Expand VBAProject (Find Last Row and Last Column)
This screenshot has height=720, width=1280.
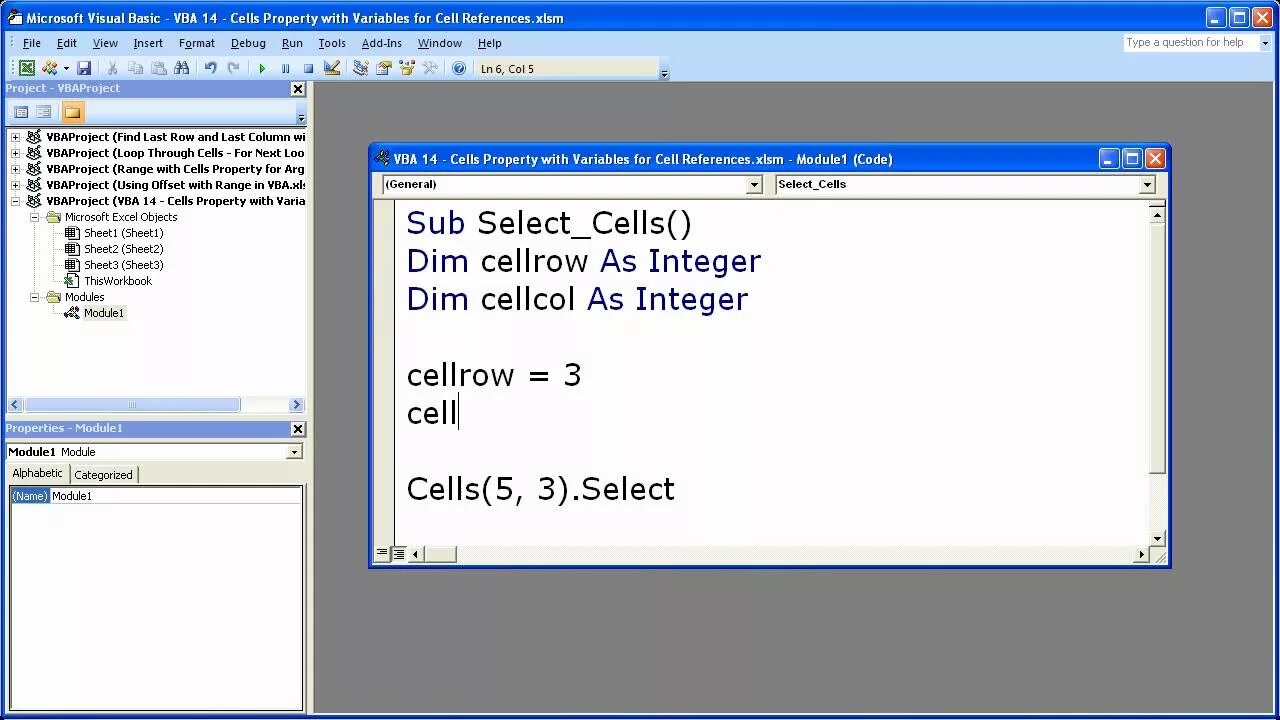15,137
